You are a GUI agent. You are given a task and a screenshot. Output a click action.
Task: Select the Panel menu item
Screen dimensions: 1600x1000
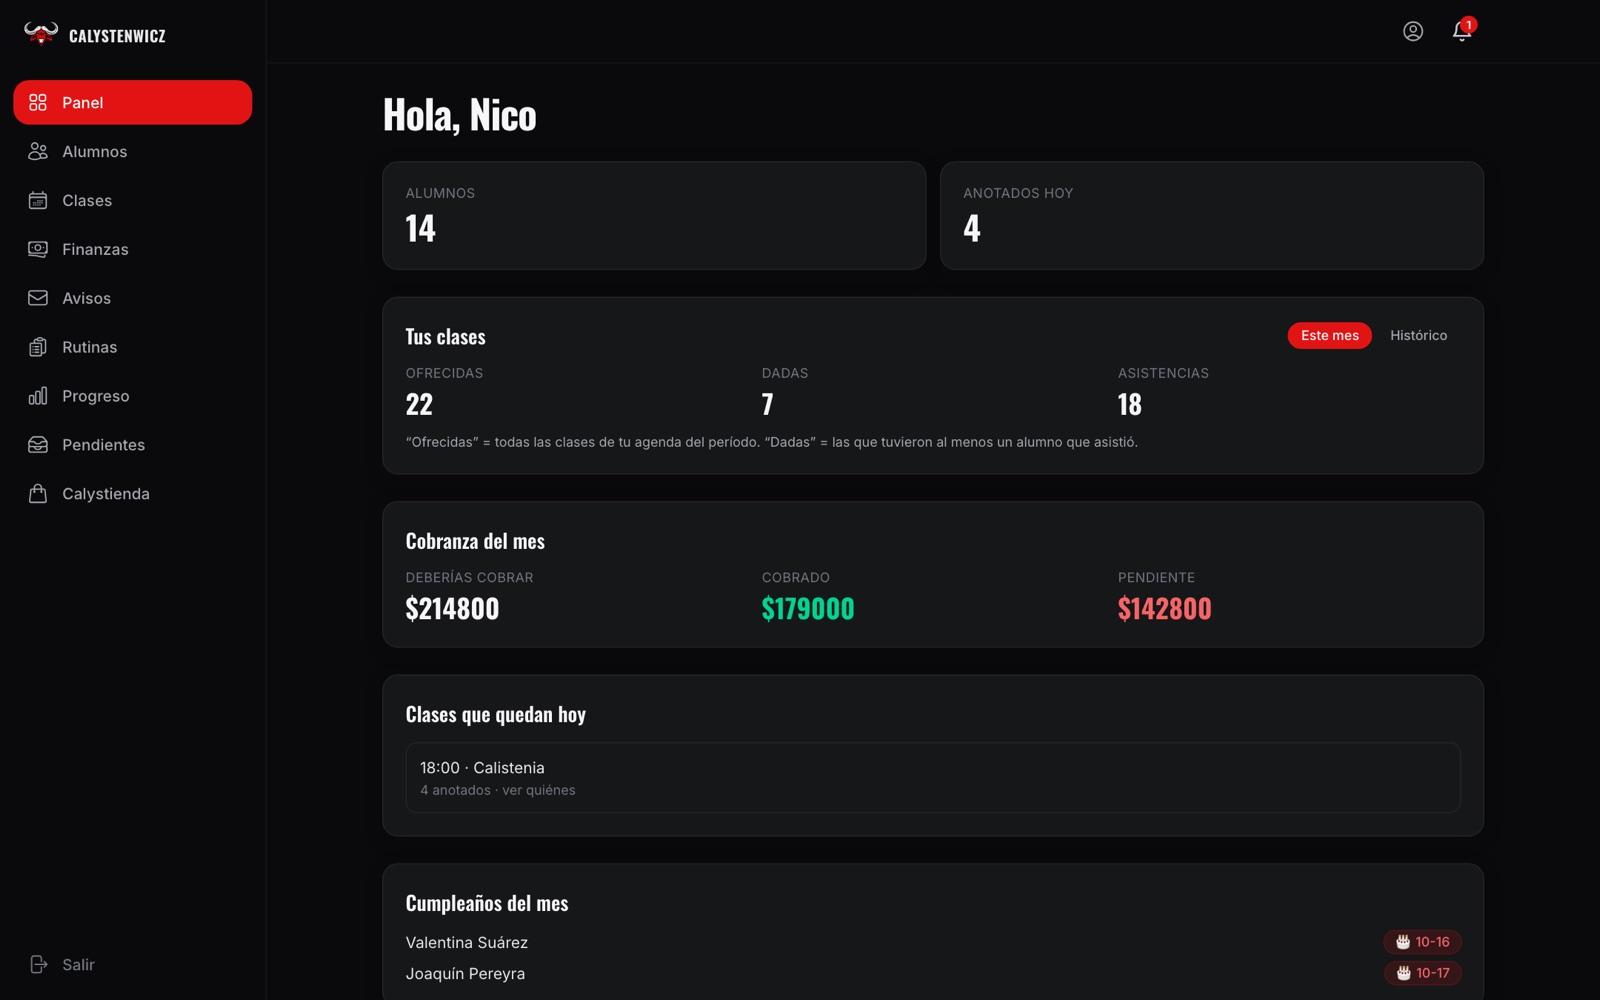[133, 102]
